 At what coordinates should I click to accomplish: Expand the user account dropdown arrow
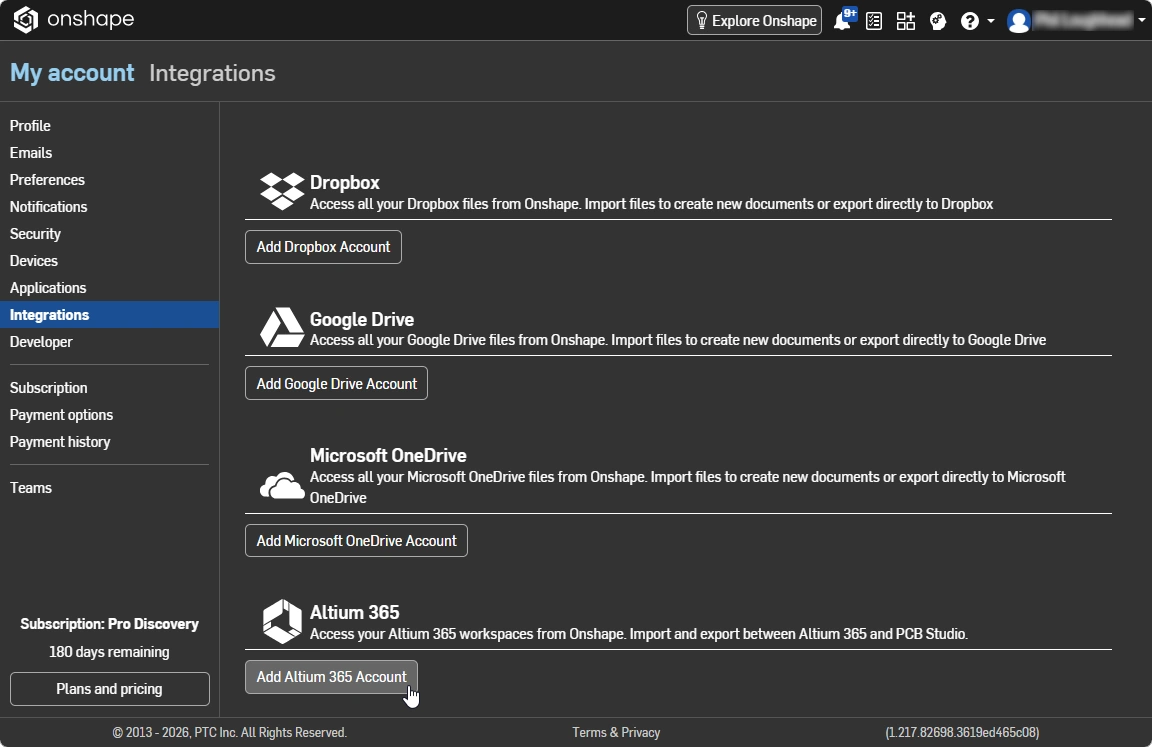click(x=1142, y=21)
